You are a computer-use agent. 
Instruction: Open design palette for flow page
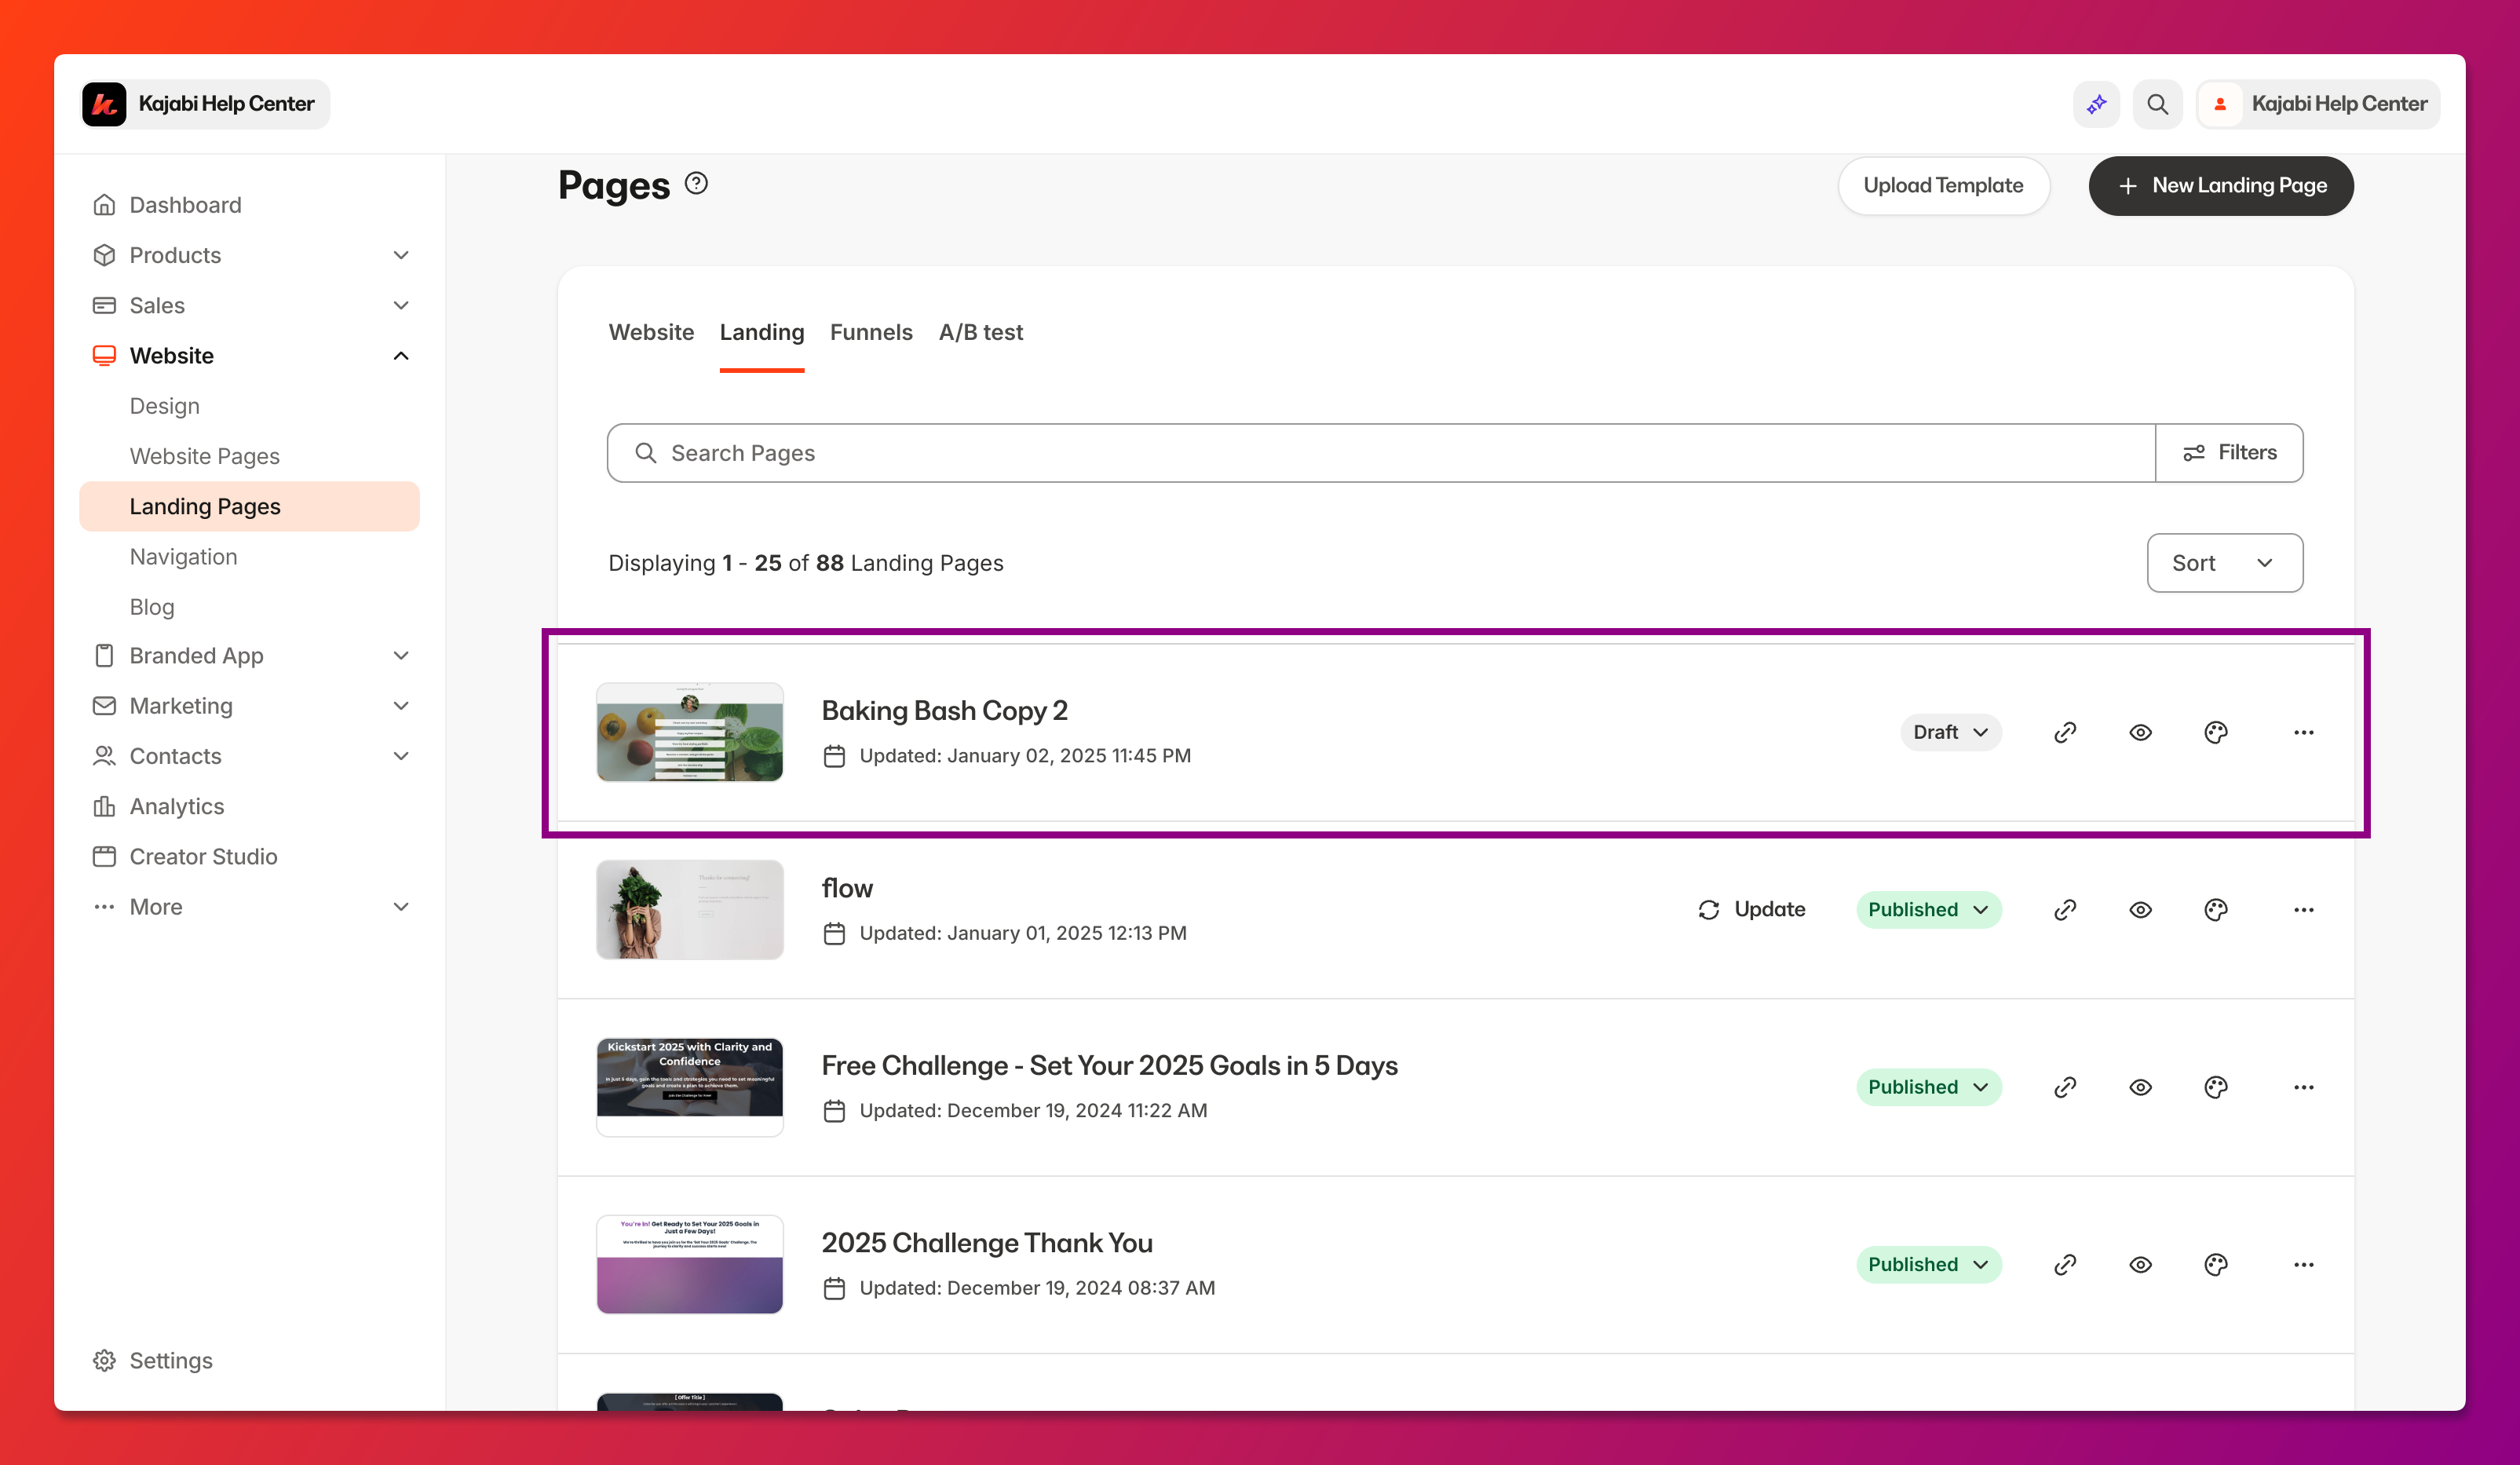[x=2216, y=910]
